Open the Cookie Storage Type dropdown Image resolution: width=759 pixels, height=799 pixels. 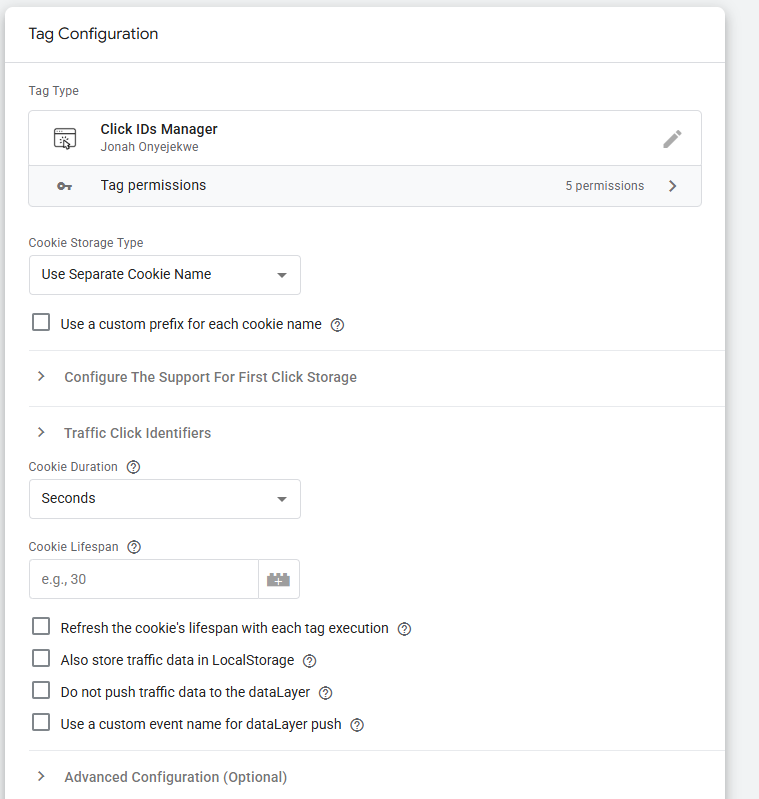164,275
